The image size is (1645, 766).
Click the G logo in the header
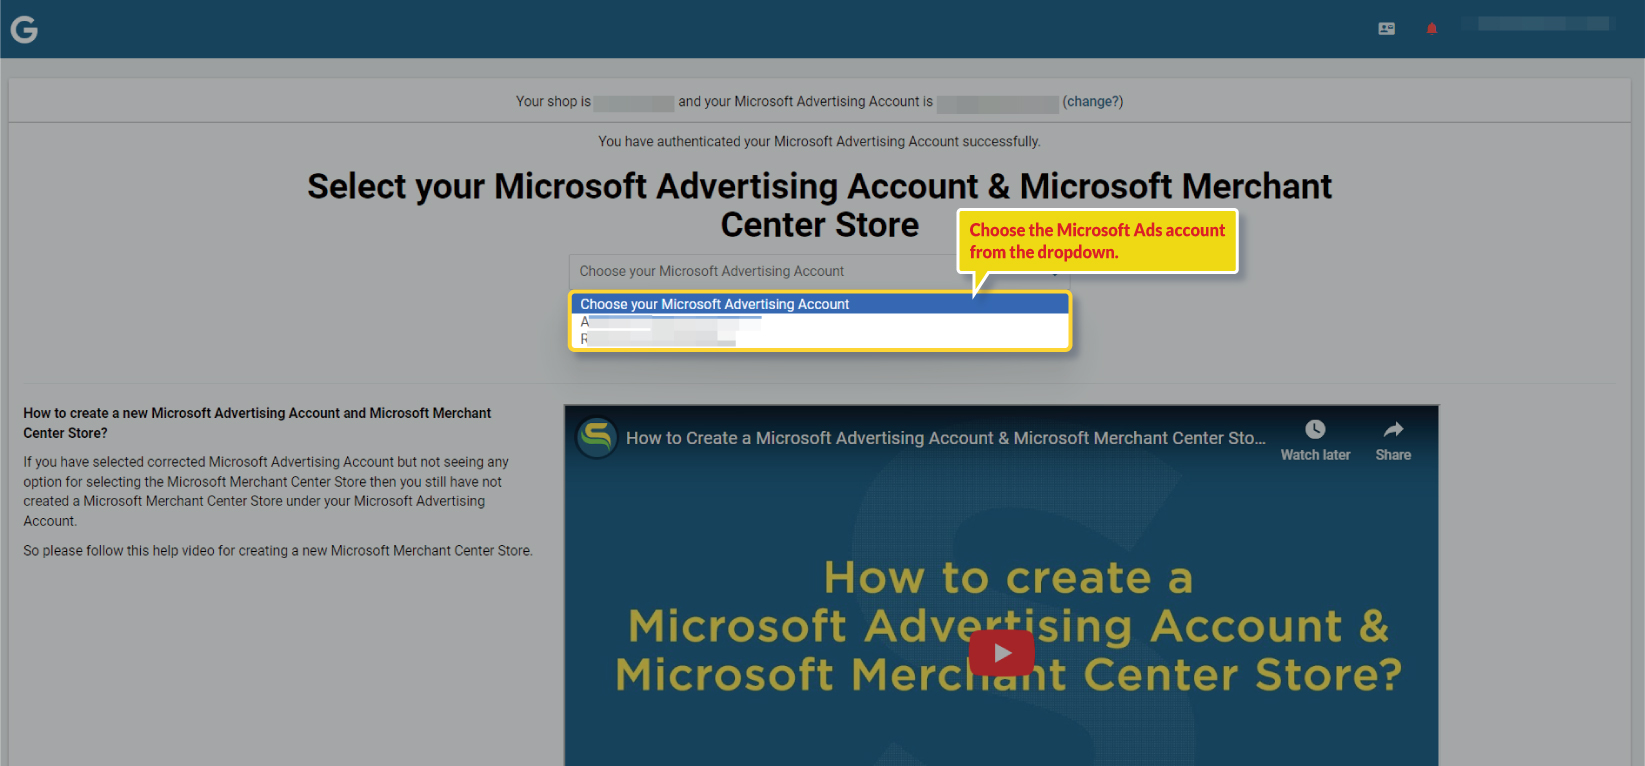click(x=24, y=30)
